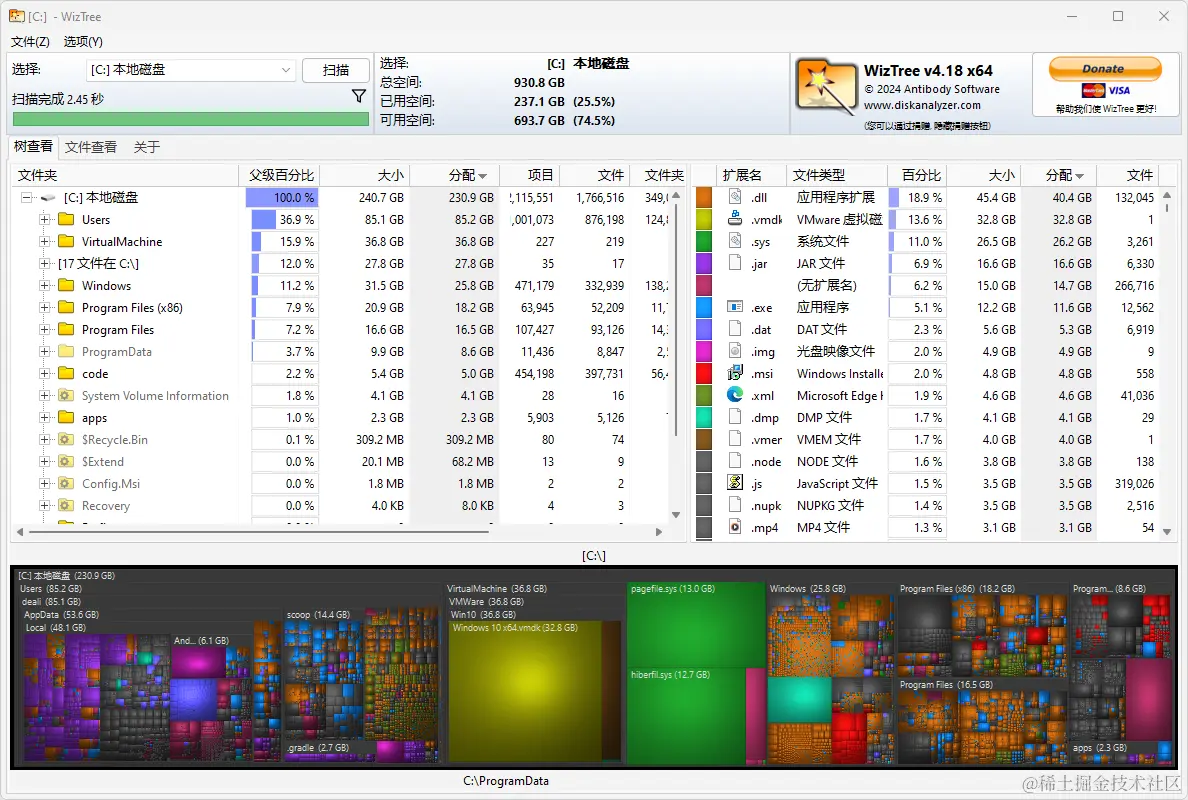The image size is (1188, 800).
Task: Click the Windows 10 x64.vmdk treemap block
Action: pos(527,691)
